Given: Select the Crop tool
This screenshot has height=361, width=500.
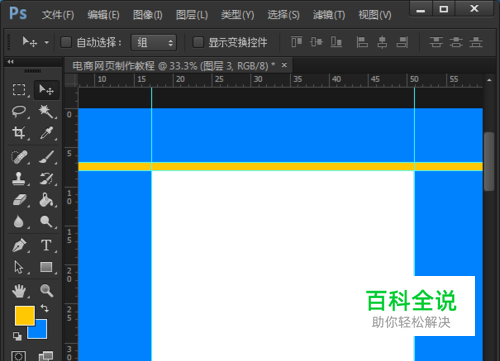Looking at the screenshot, I should [x=19, y=133].
